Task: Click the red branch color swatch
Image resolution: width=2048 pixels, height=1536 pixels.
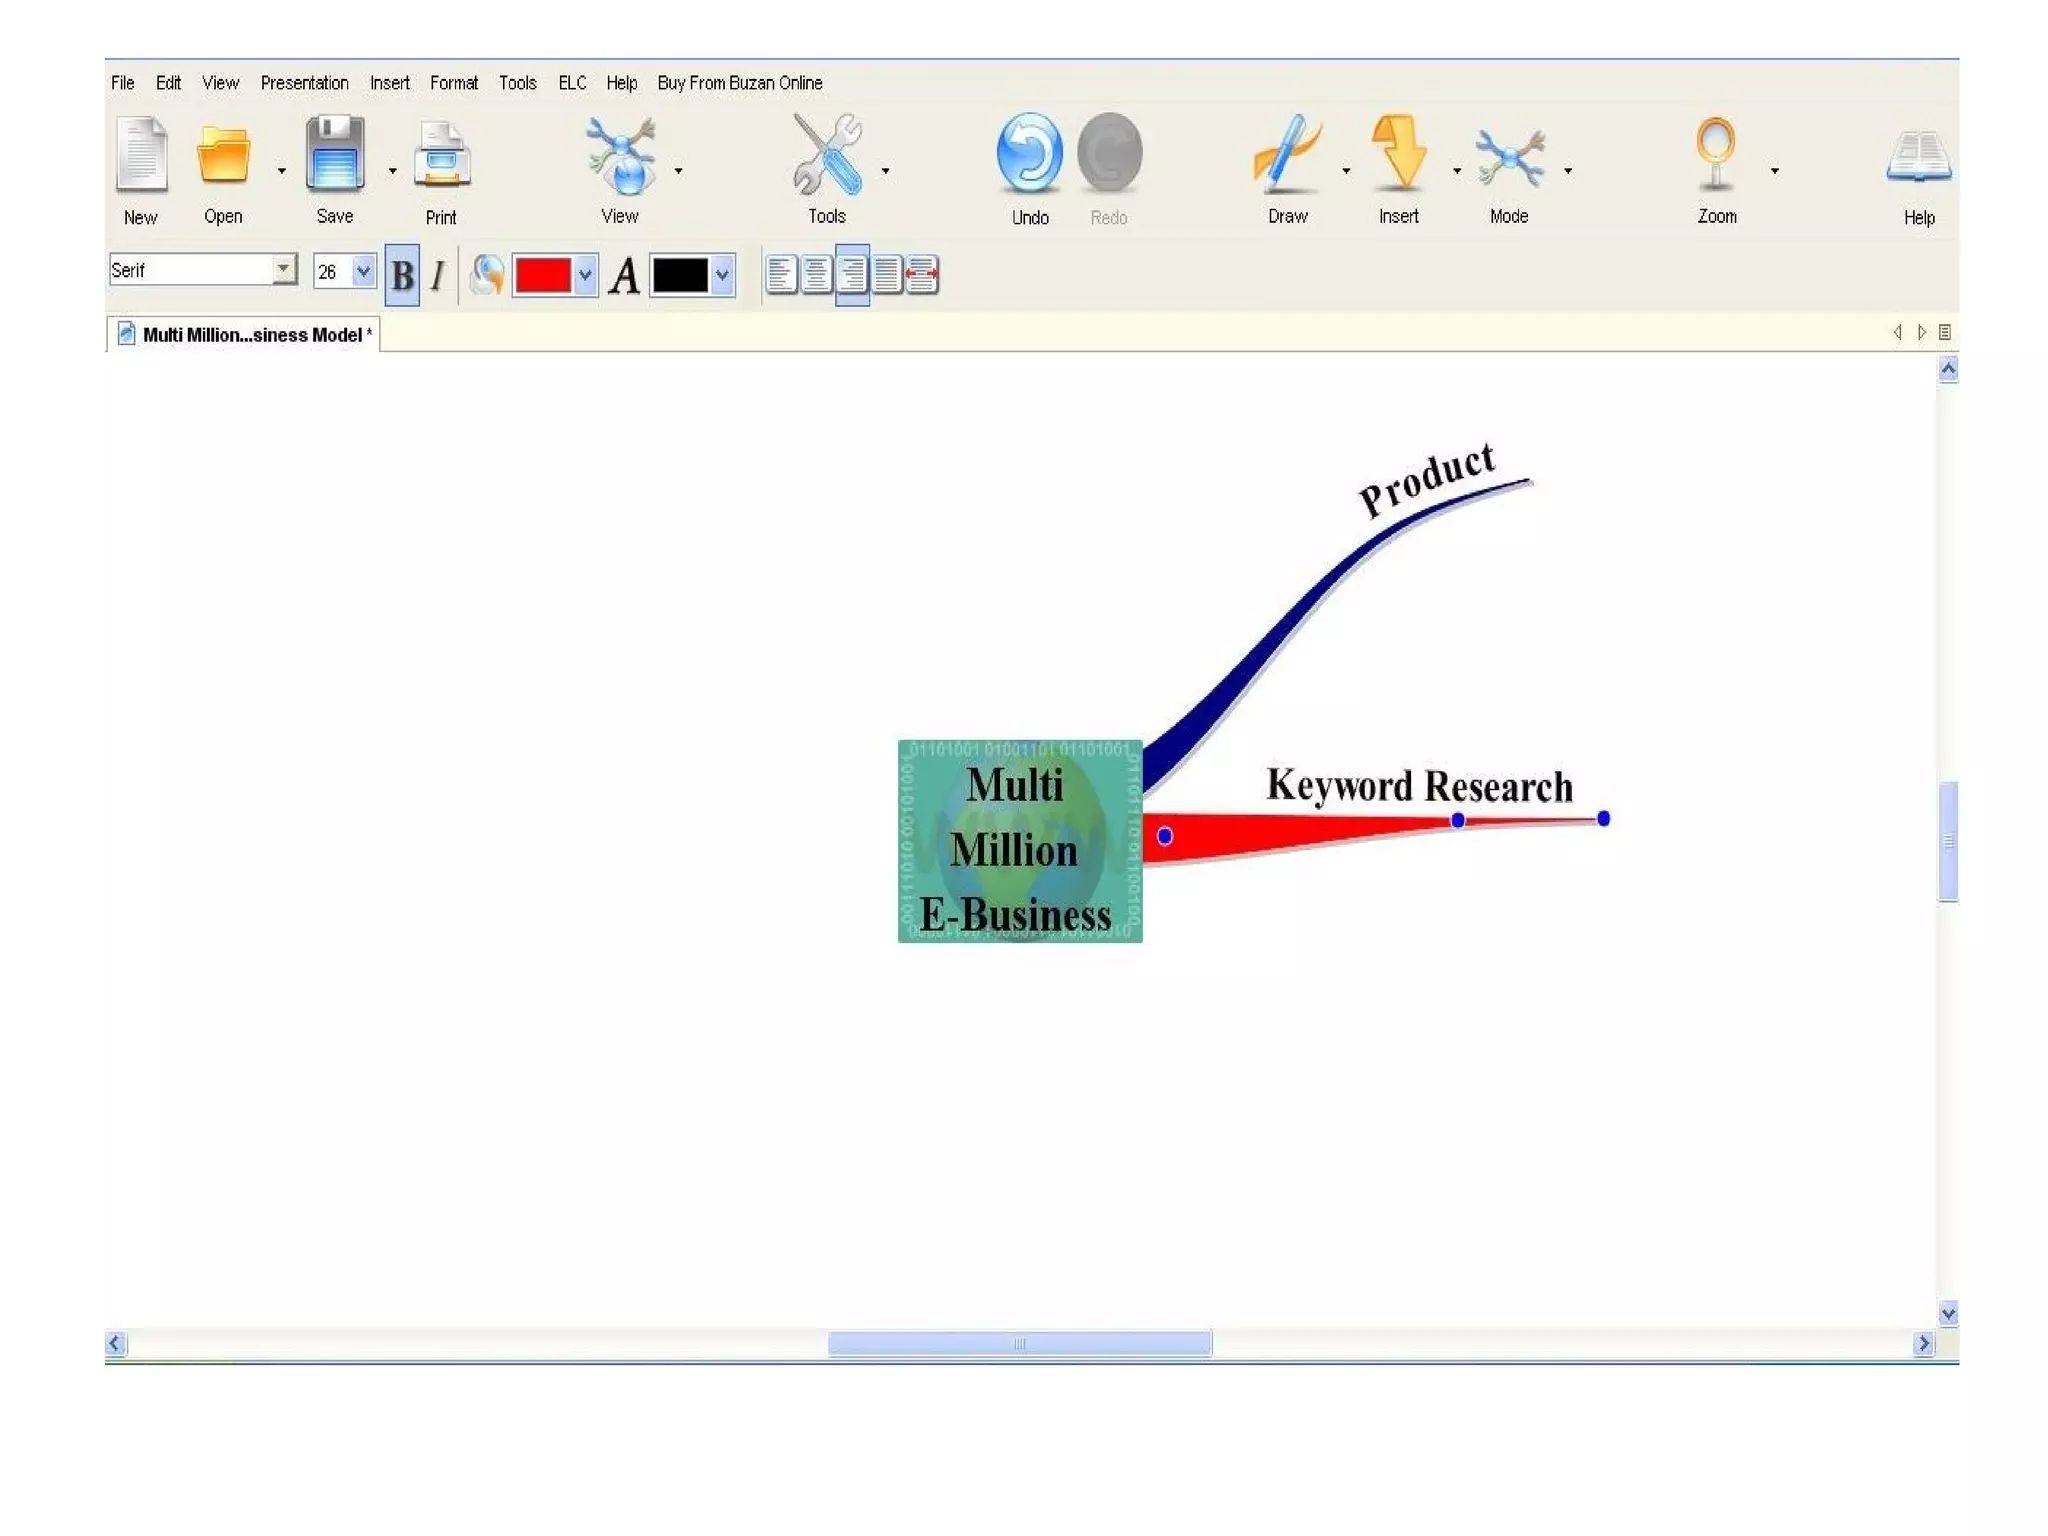Action: 543,275
